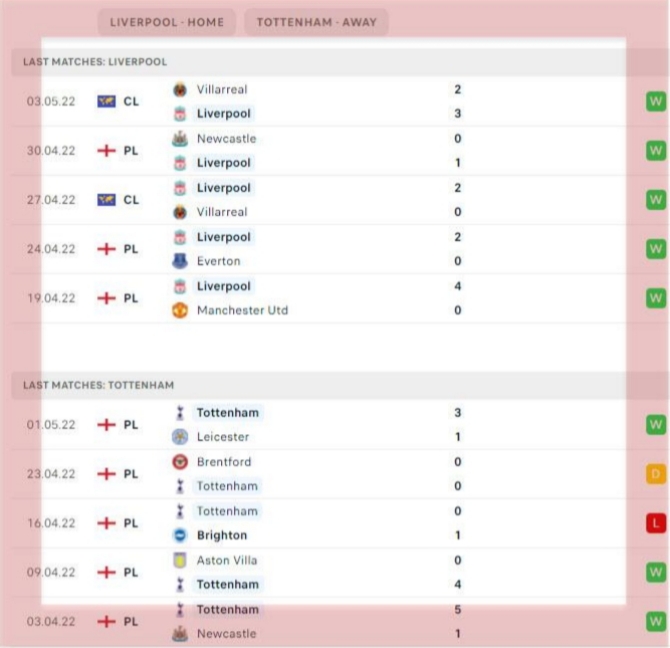Open the Liverpool - Home tab

coord(167,22)
